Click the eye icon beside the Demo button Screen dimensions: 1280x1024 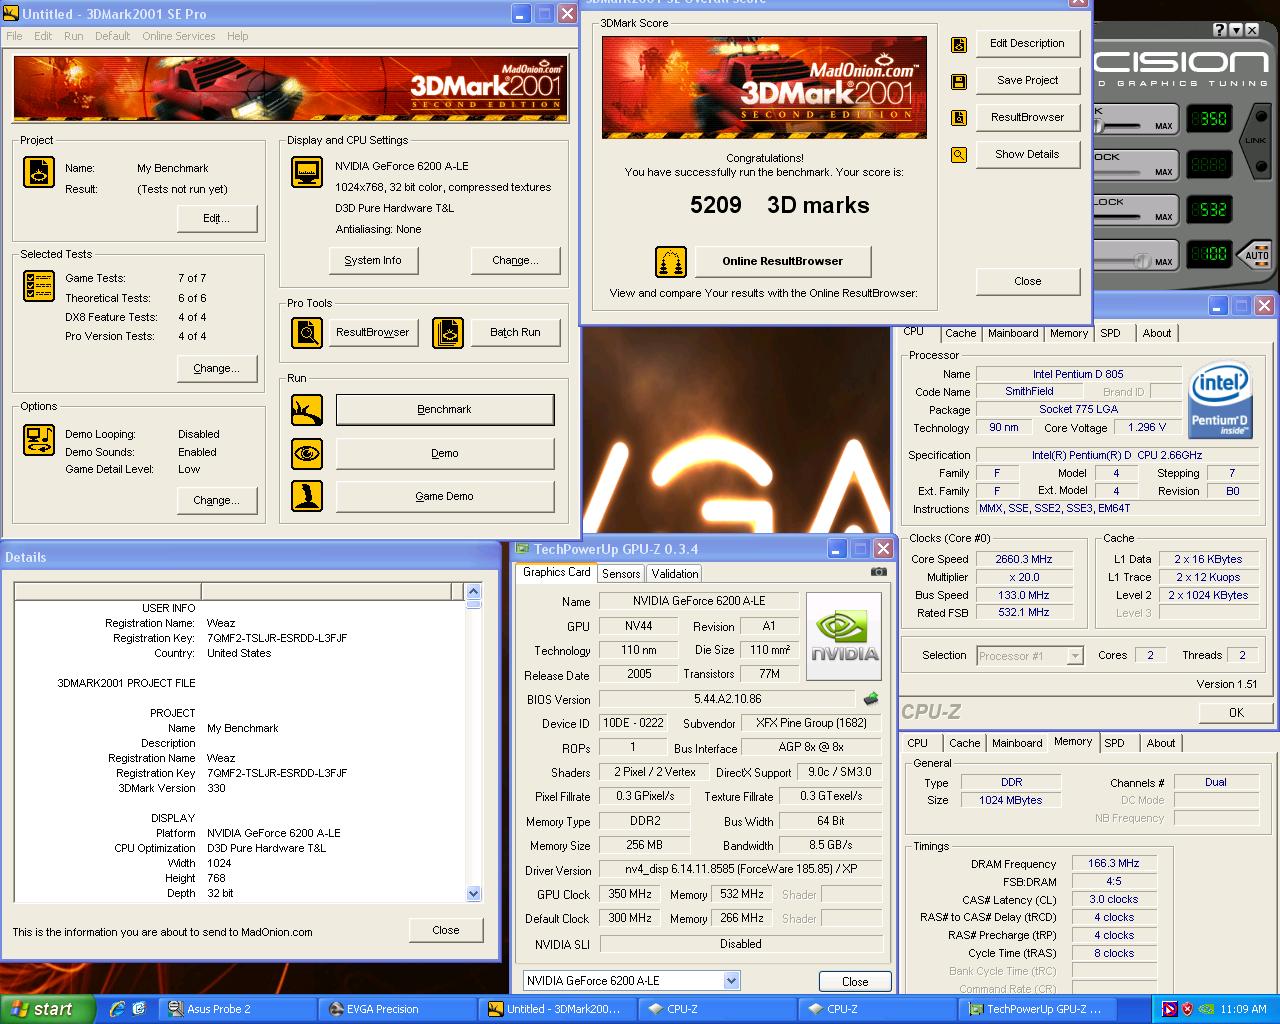(307, 453)
